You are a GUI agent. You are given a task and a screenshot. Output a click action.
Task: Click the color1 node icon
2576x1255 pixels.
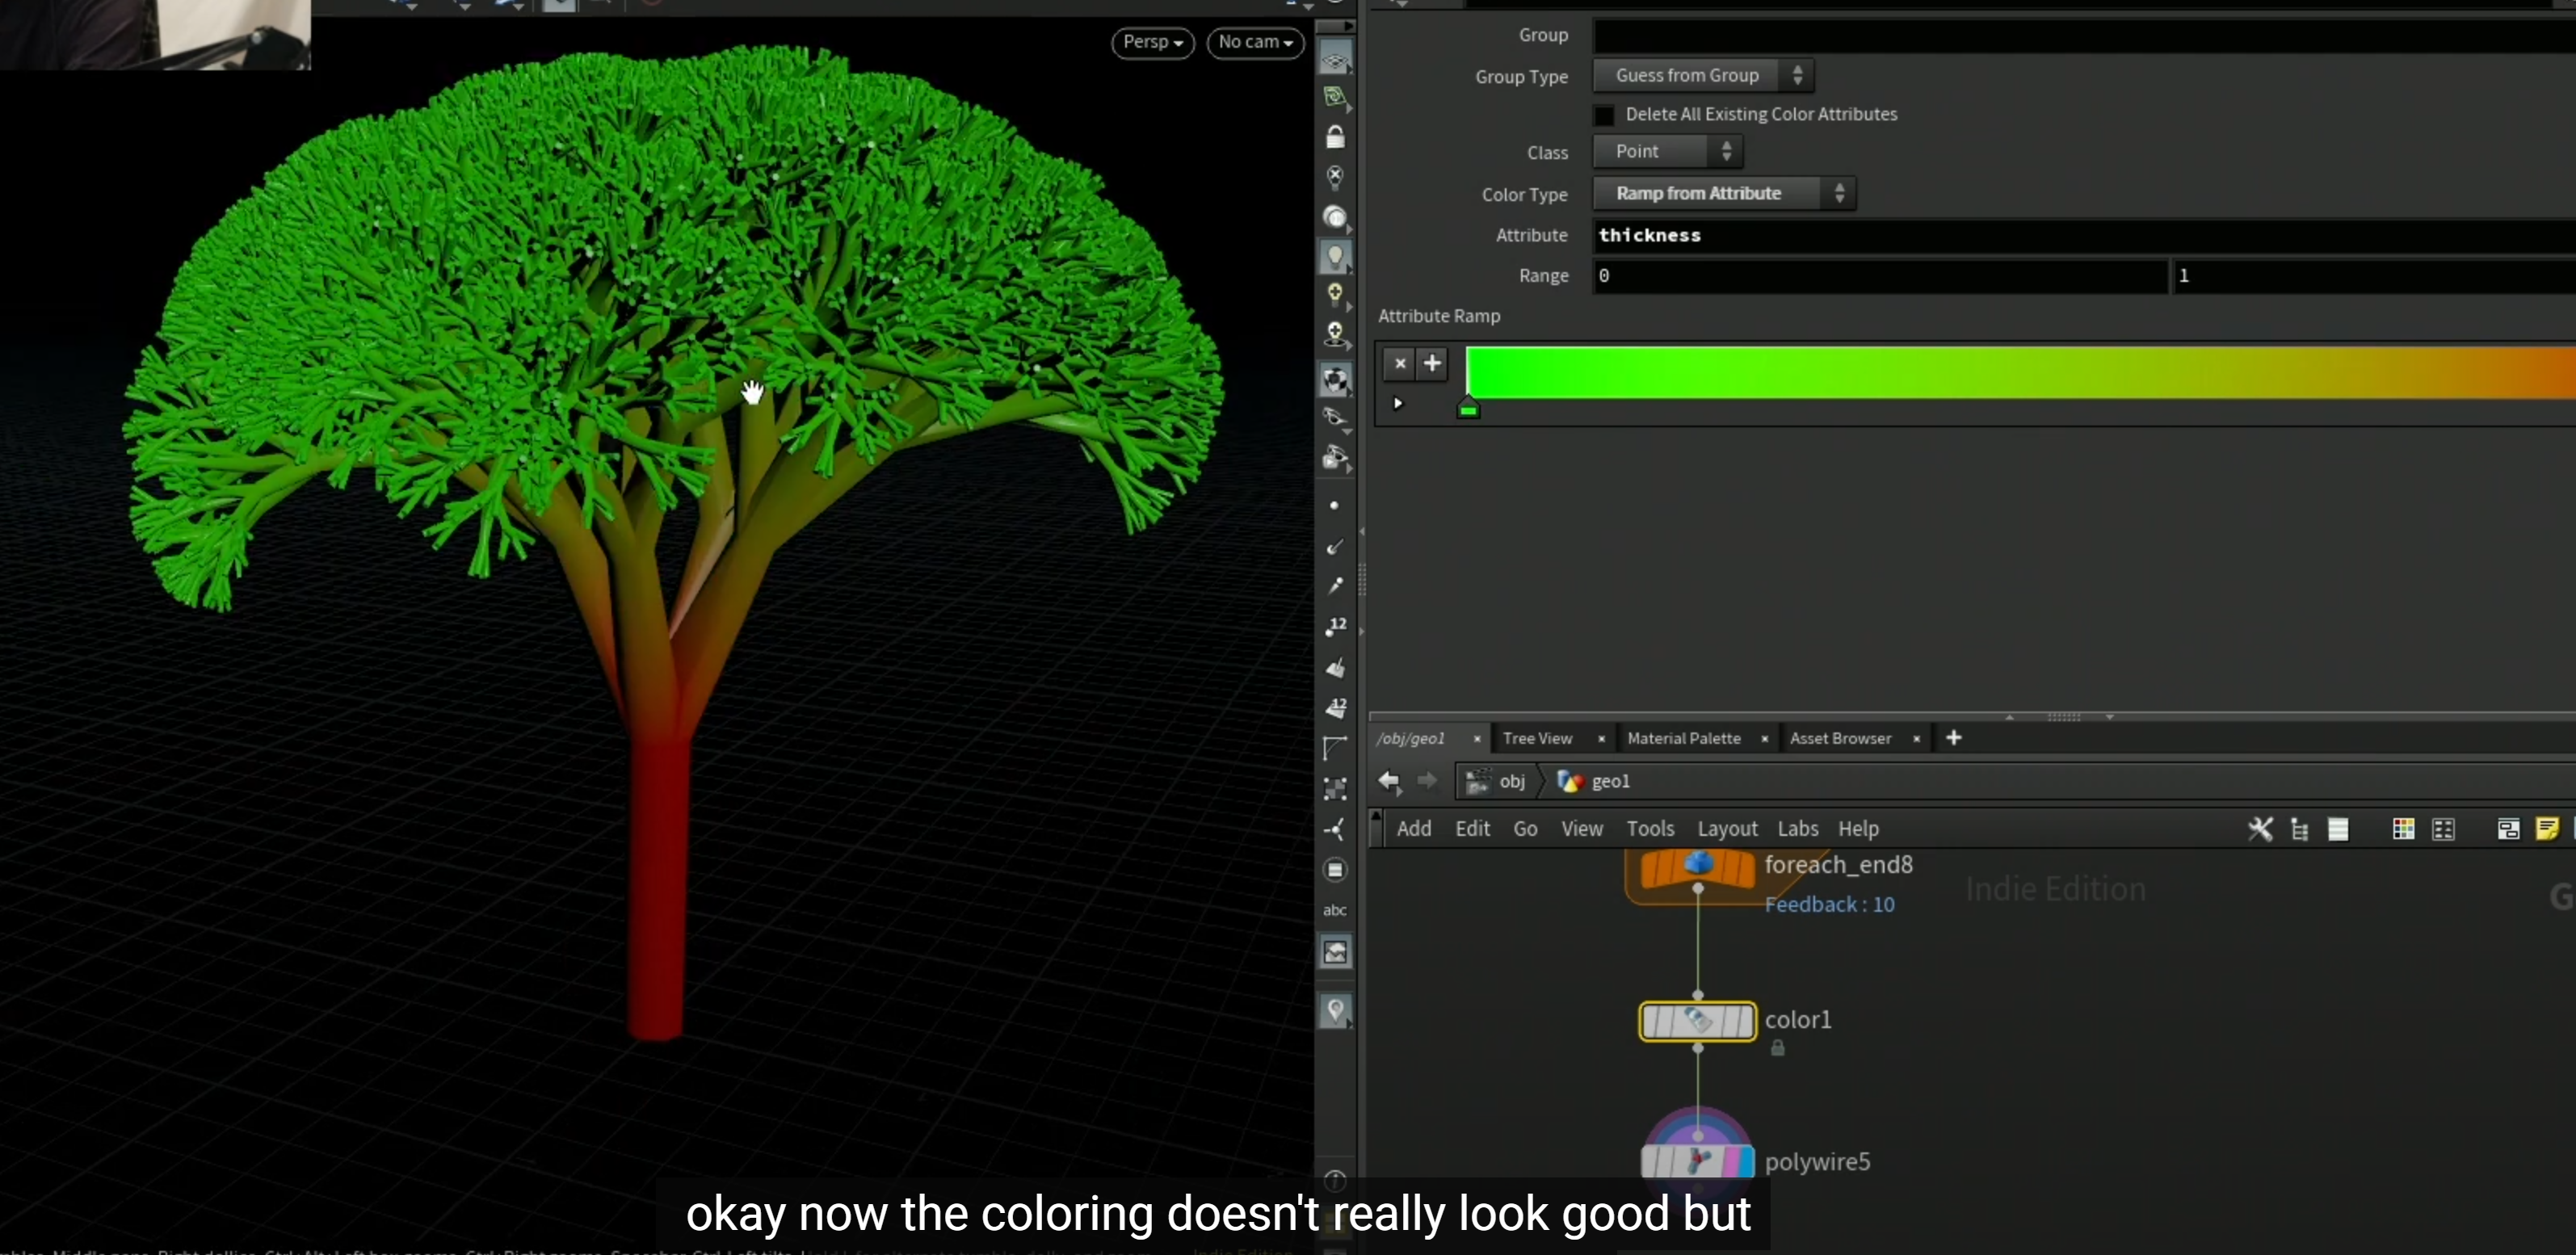[x=1697, y=1021]
